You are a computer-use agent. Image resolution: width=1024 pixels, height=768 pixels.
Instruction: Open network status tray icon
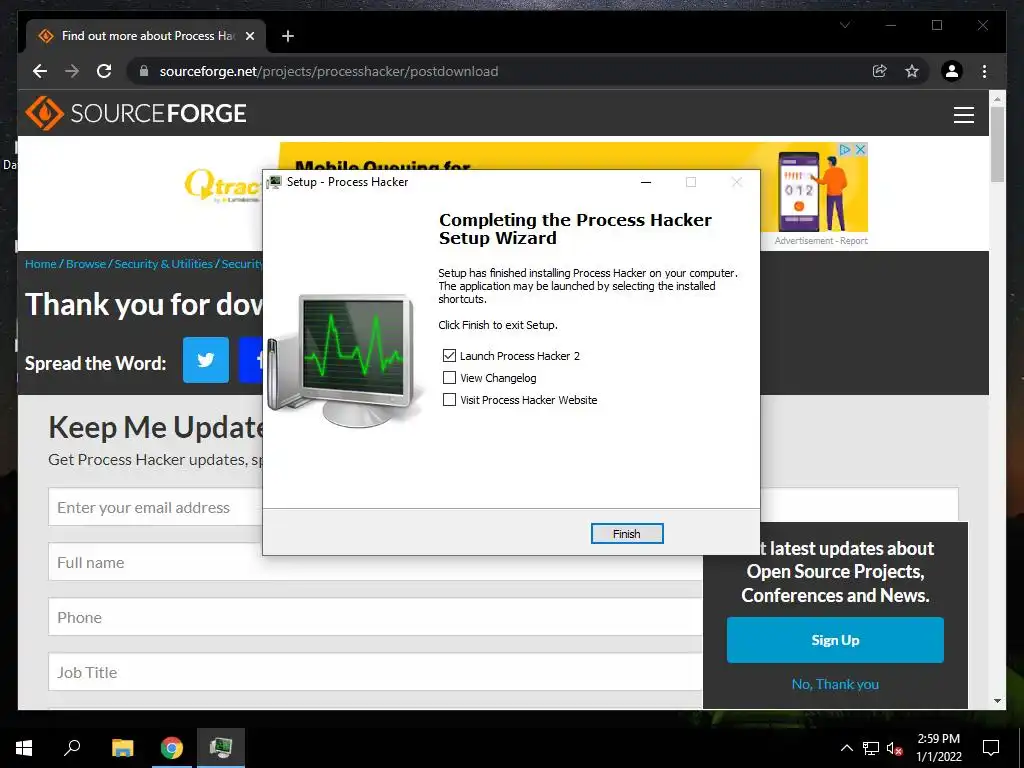[x=871, y=748]
